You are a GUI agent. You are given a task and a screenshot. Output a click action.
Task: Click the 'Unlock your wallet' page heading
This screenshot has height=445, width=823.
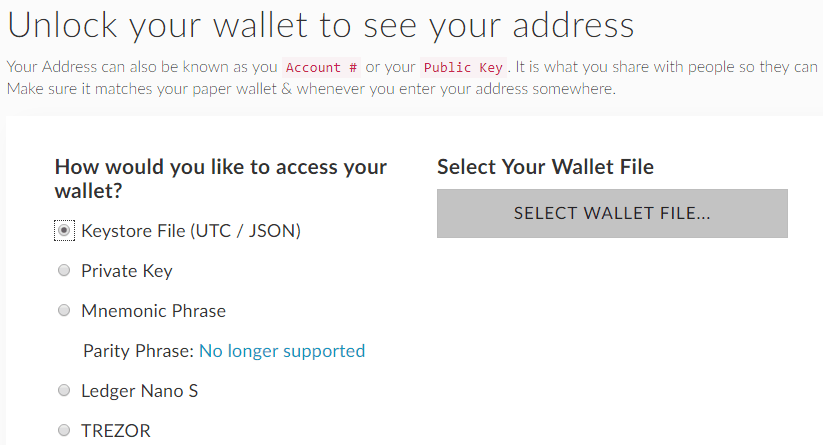pyautogui.click(x=320, y=24)
